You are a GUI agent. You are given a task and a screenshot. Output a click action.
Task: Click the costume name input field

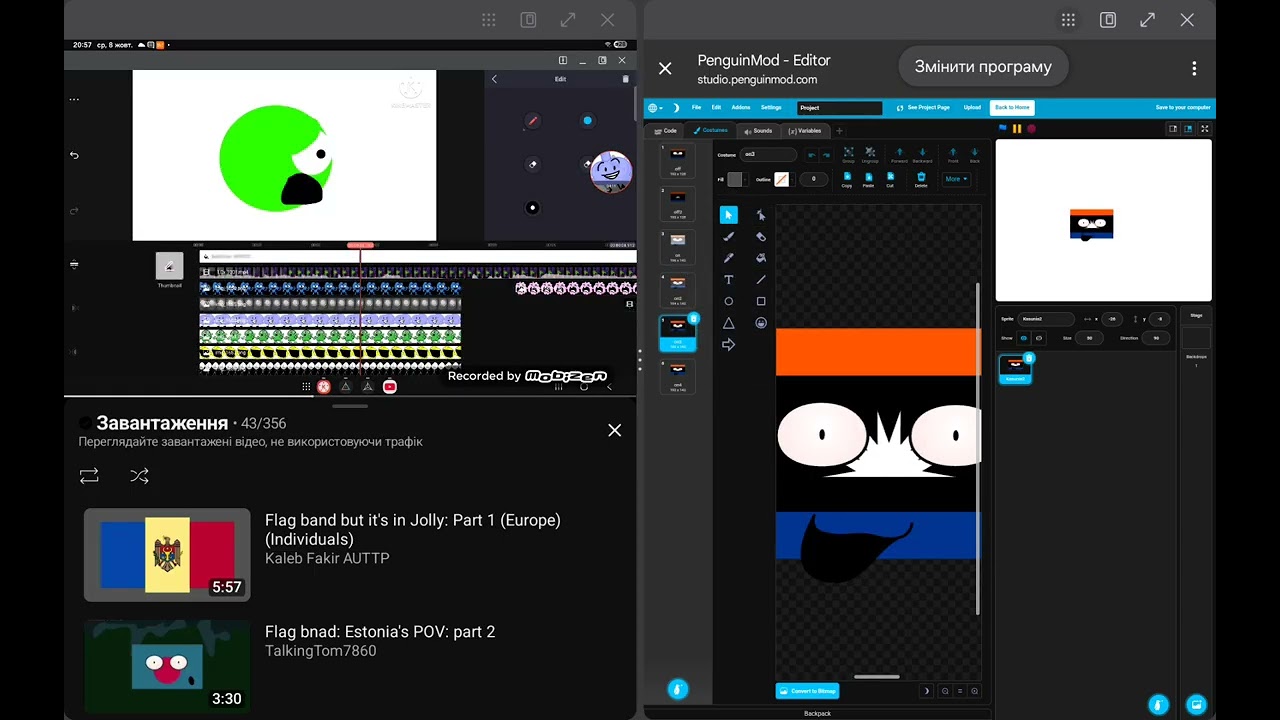[x=768, y=154]
